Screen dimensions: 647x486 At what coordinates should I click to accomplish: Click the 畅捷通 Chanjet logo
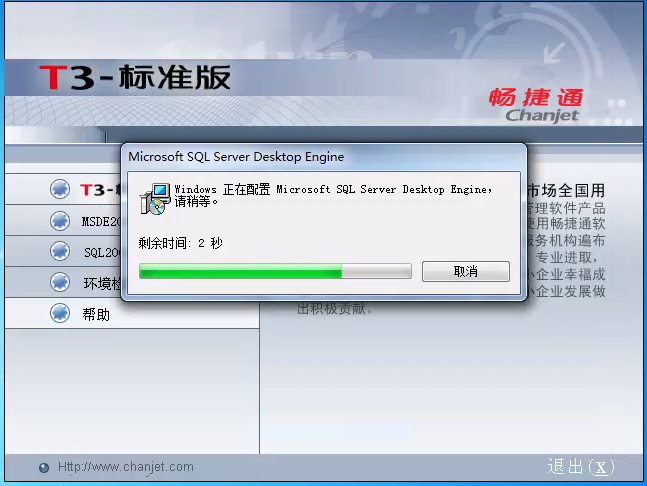(536, 106)
